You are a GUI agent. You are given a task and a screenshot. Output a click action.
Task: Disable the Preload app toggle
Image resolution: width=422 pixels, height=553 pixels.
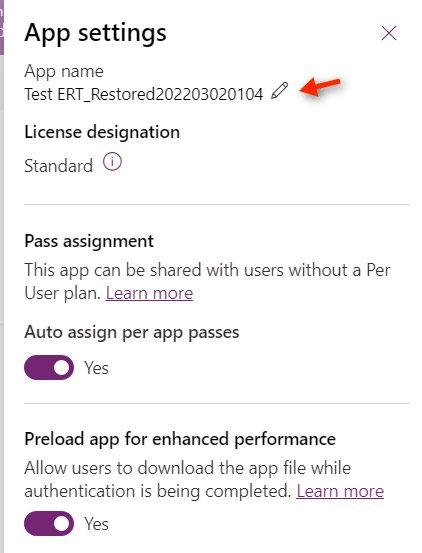point(49,523)
